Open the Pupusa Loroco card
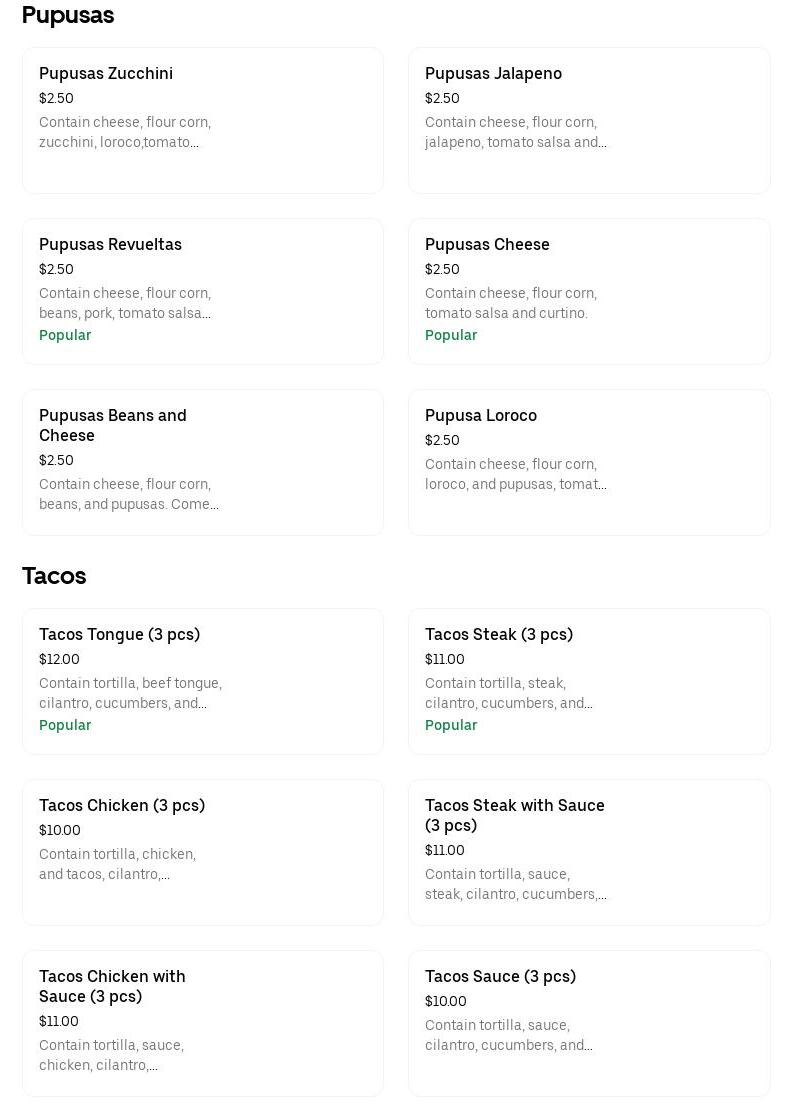804x1113 pixels. point(589,462)
